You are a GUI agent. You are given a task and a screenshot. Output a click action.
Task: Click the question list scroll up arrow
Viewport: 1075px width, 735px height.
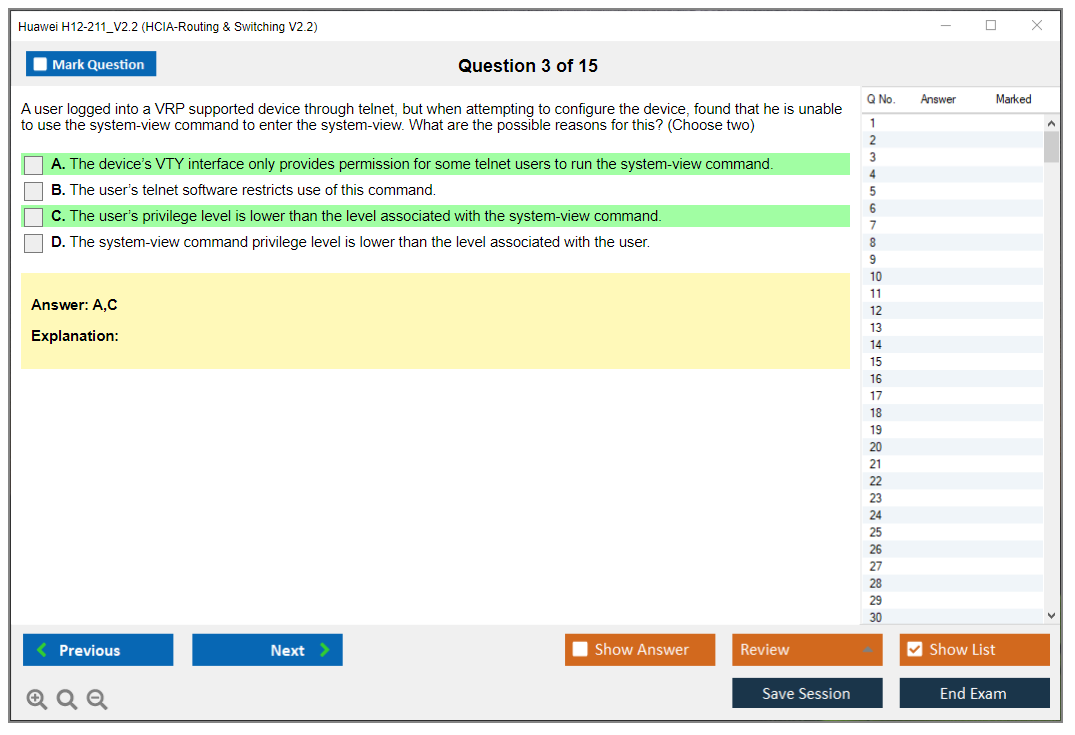pyautogui.click(x=1050, y=123)
